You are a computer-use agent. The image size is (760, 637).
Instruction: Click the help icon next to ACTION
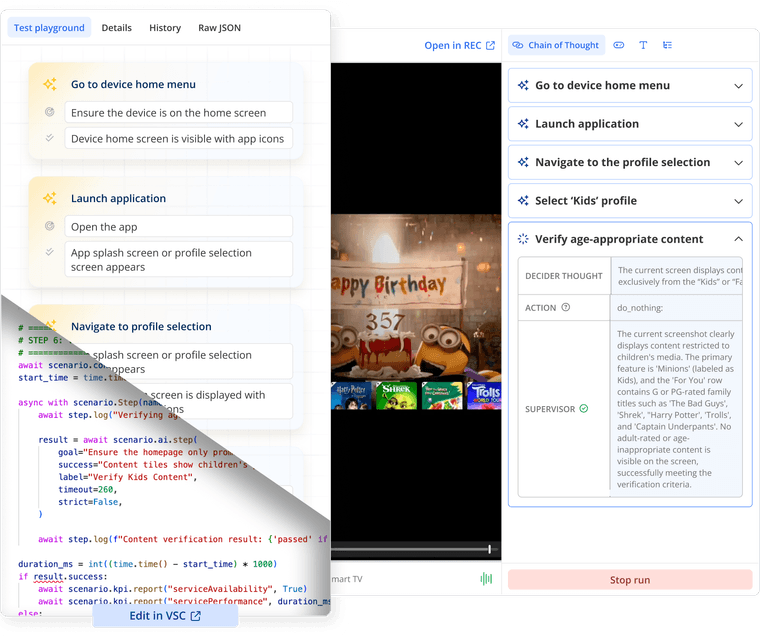tap(566, 307)
